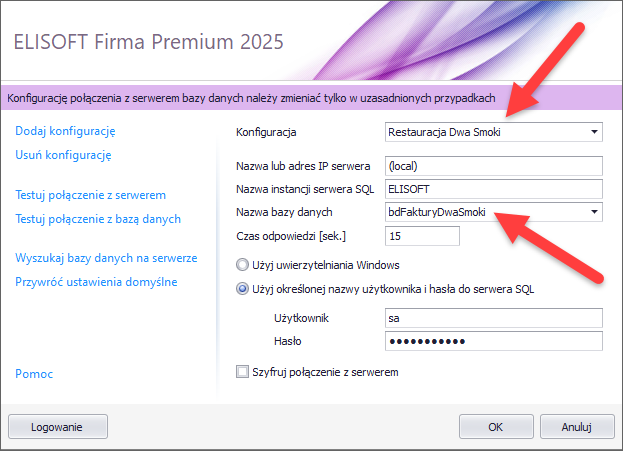Screen dimensions: 623x451
Task: Click Testuj połączenie z bazą danych
Action: [98, 218]
